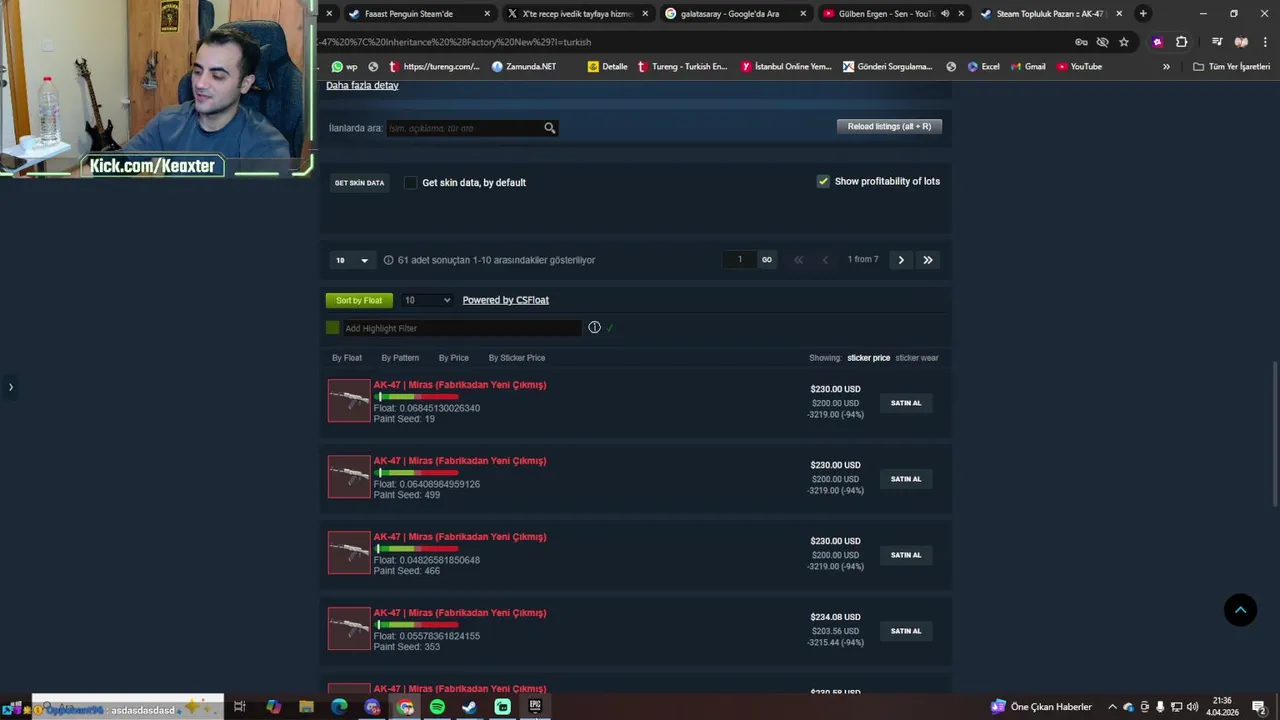Image resolution: width=1280 pixels, height=720 pixels.
Task: Open Tüm Yer İşaretleri bookmarks folder
Action: click(x=1232, y=67)
